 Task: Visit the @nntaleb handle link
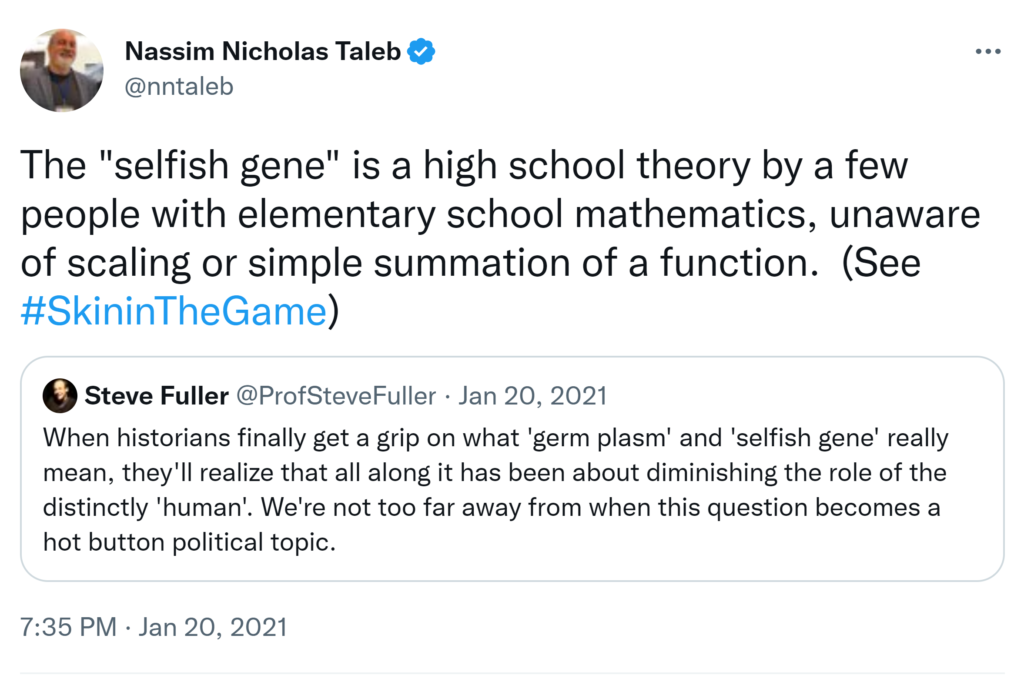179,87
